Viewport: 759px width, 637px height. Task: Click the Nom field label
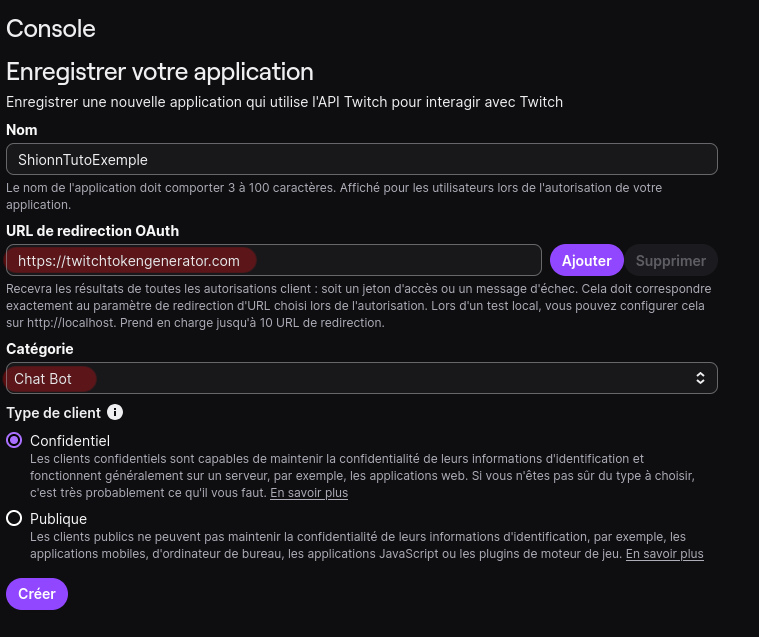(x=22, y=130)
